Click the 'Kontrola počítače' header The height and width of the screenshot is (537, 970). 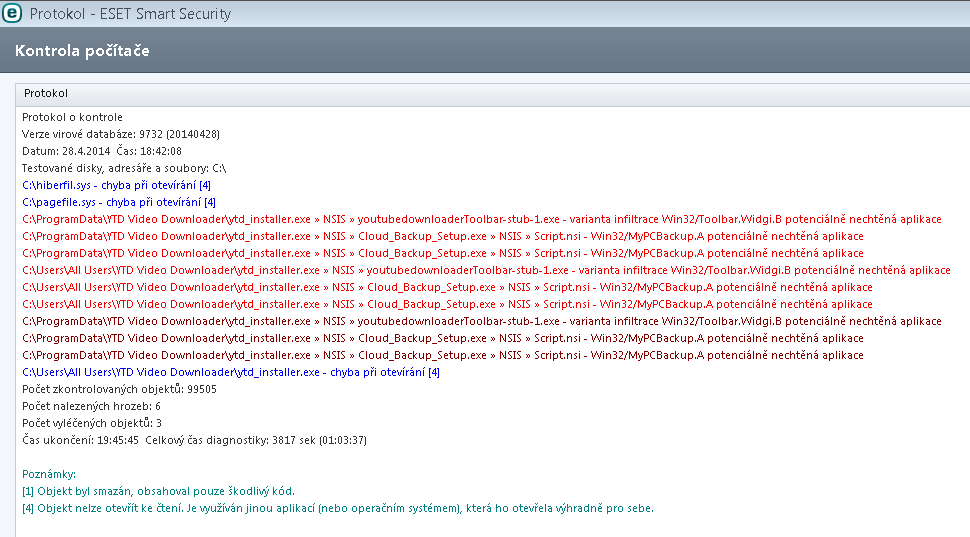tap(82, 51)
